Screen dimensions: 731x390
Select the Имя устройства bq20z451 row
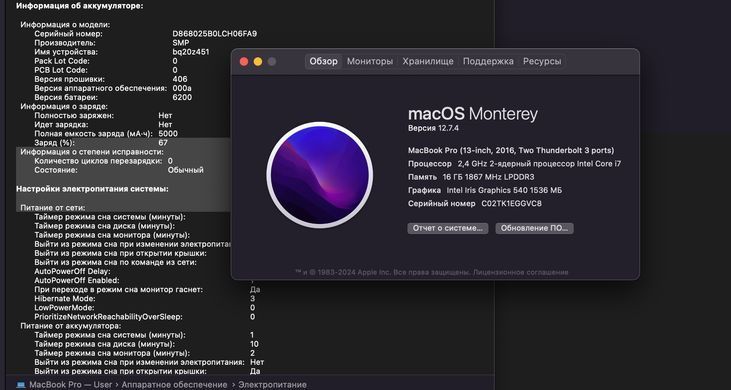click(x=122, y=52)
